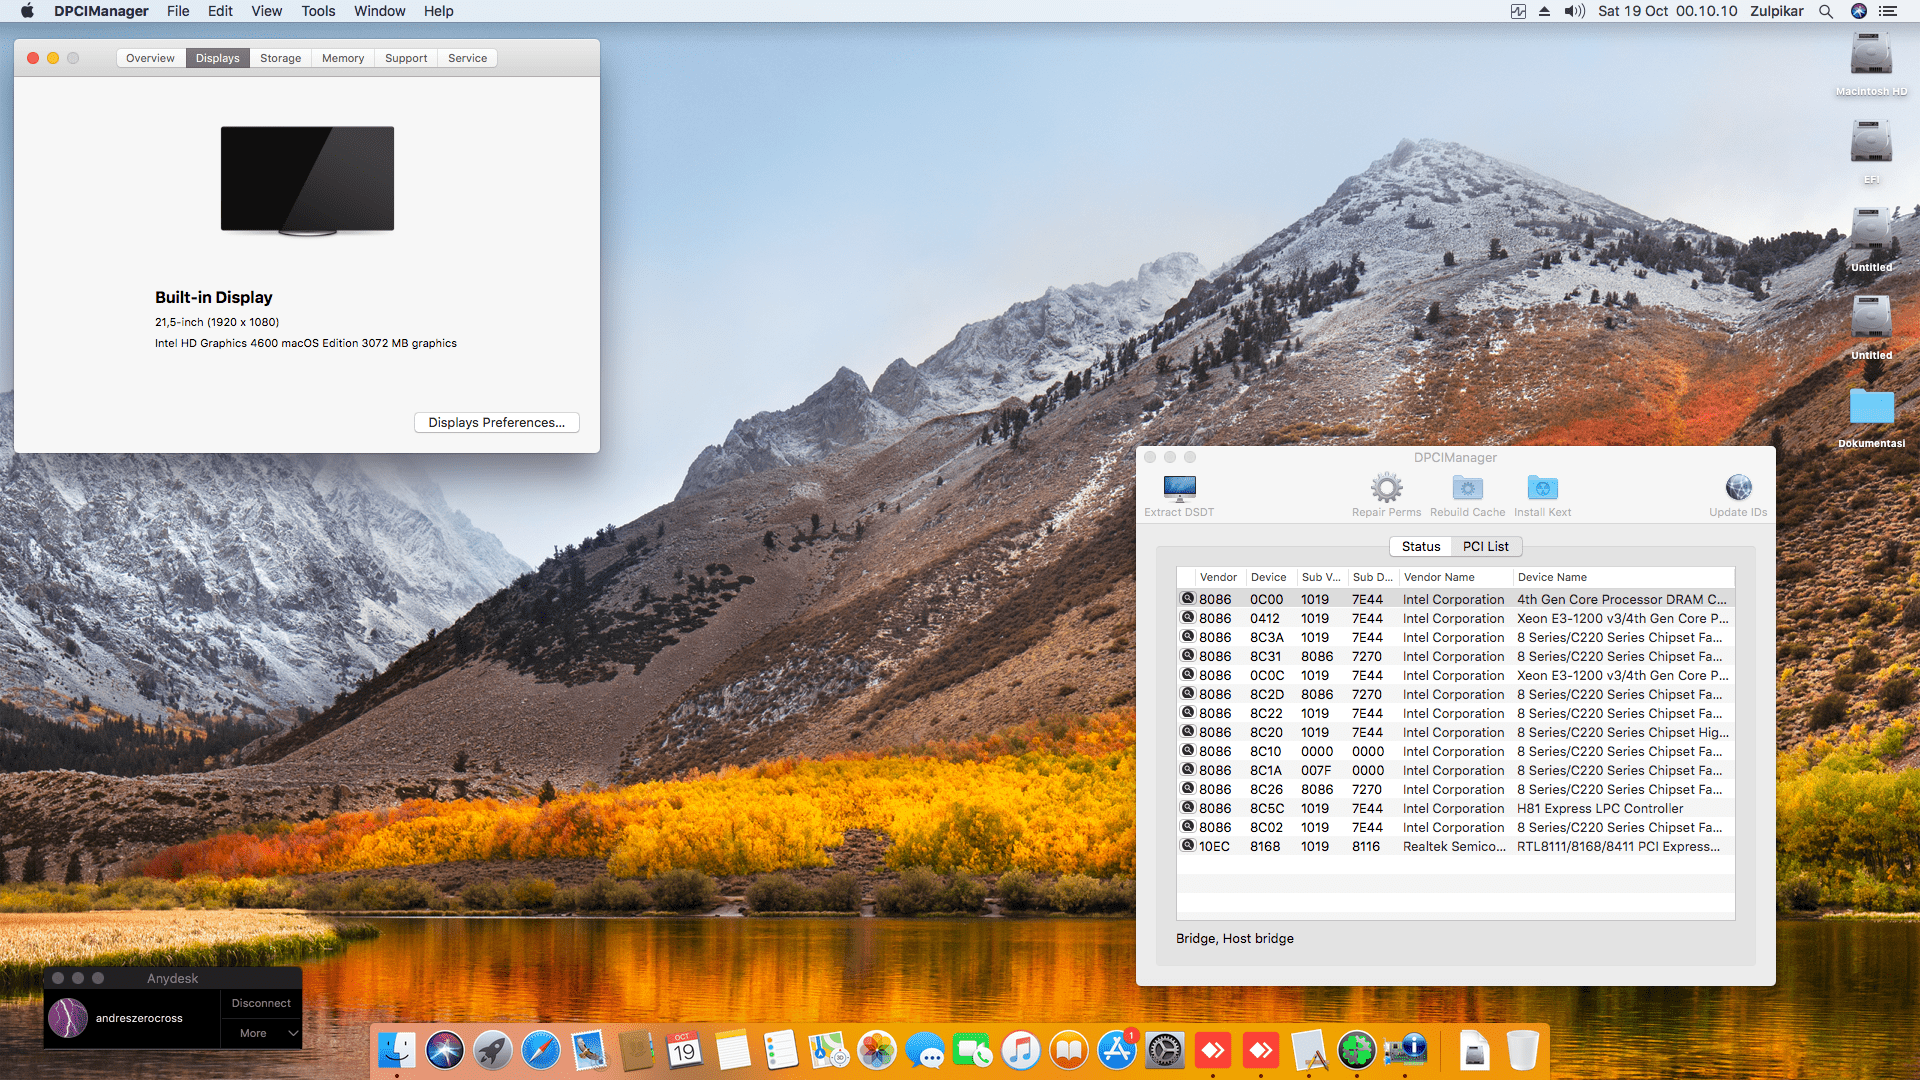This screenshot has height=1080, width=1920.
Task: Switch to the Storage tab
Action: [280, 58]
